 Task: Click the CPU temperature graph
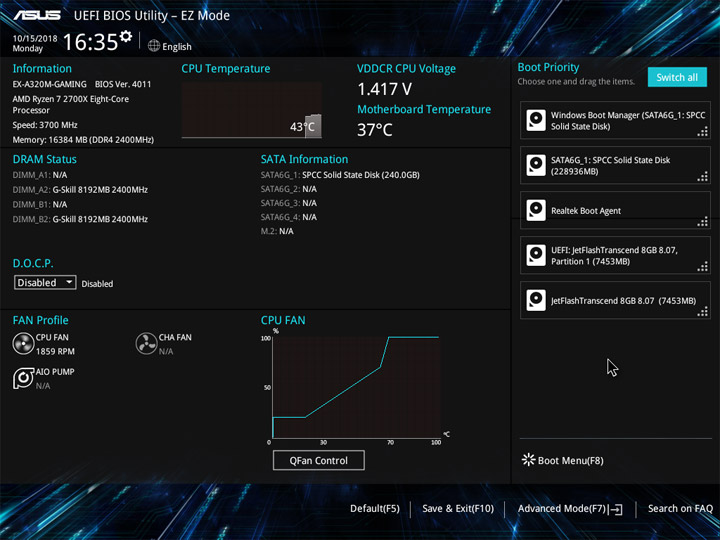click(252, 110)
